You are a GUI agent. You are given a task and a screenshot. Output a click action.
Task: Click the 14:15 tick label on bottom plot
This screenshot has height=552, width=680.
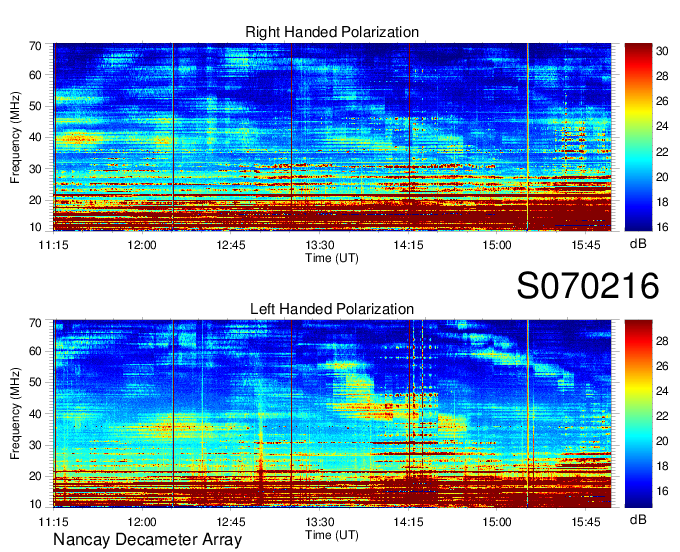(408, 522)
